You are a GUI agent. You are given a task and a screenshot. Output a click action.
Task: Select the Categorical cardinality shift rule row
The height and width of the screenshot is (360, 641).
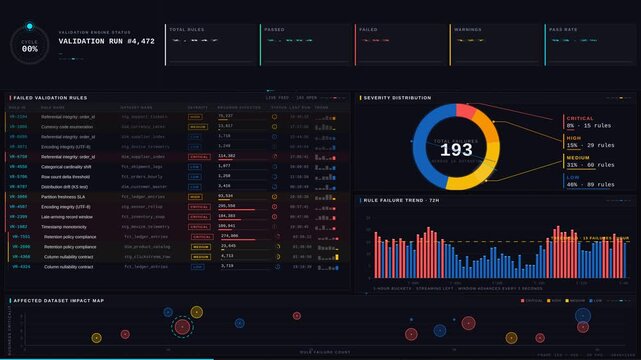coord(177,167)
